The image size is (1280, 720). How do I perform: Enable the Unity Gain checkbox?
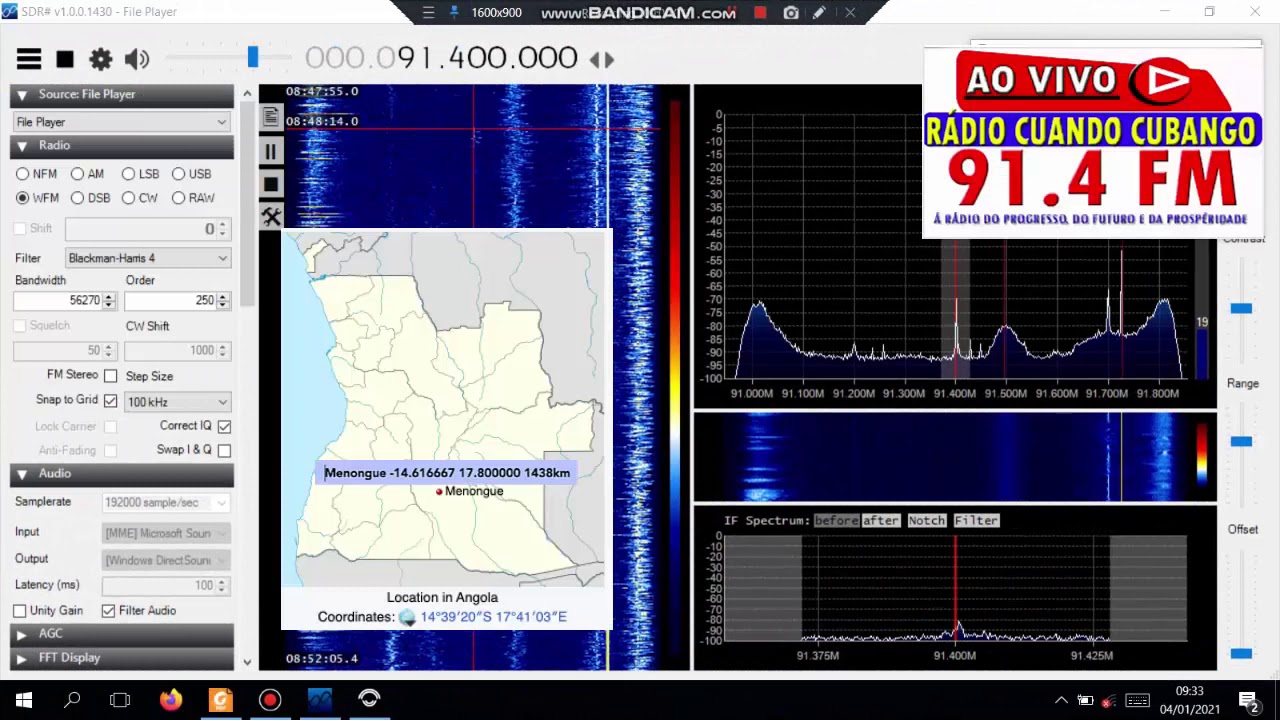[x=20, y=611]
